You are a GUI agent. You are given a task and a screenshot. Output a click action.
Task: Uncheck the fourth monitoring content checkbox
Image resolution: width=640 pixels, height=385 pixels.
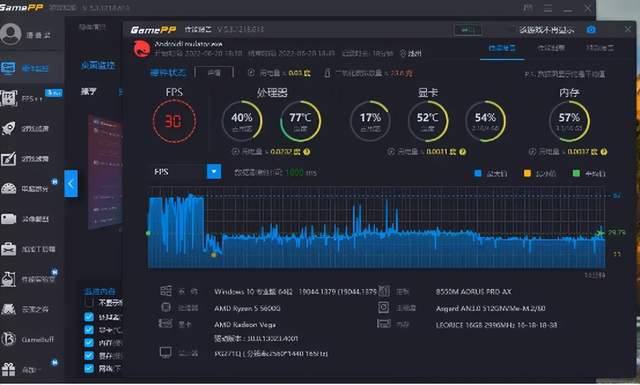click(89, 343)
